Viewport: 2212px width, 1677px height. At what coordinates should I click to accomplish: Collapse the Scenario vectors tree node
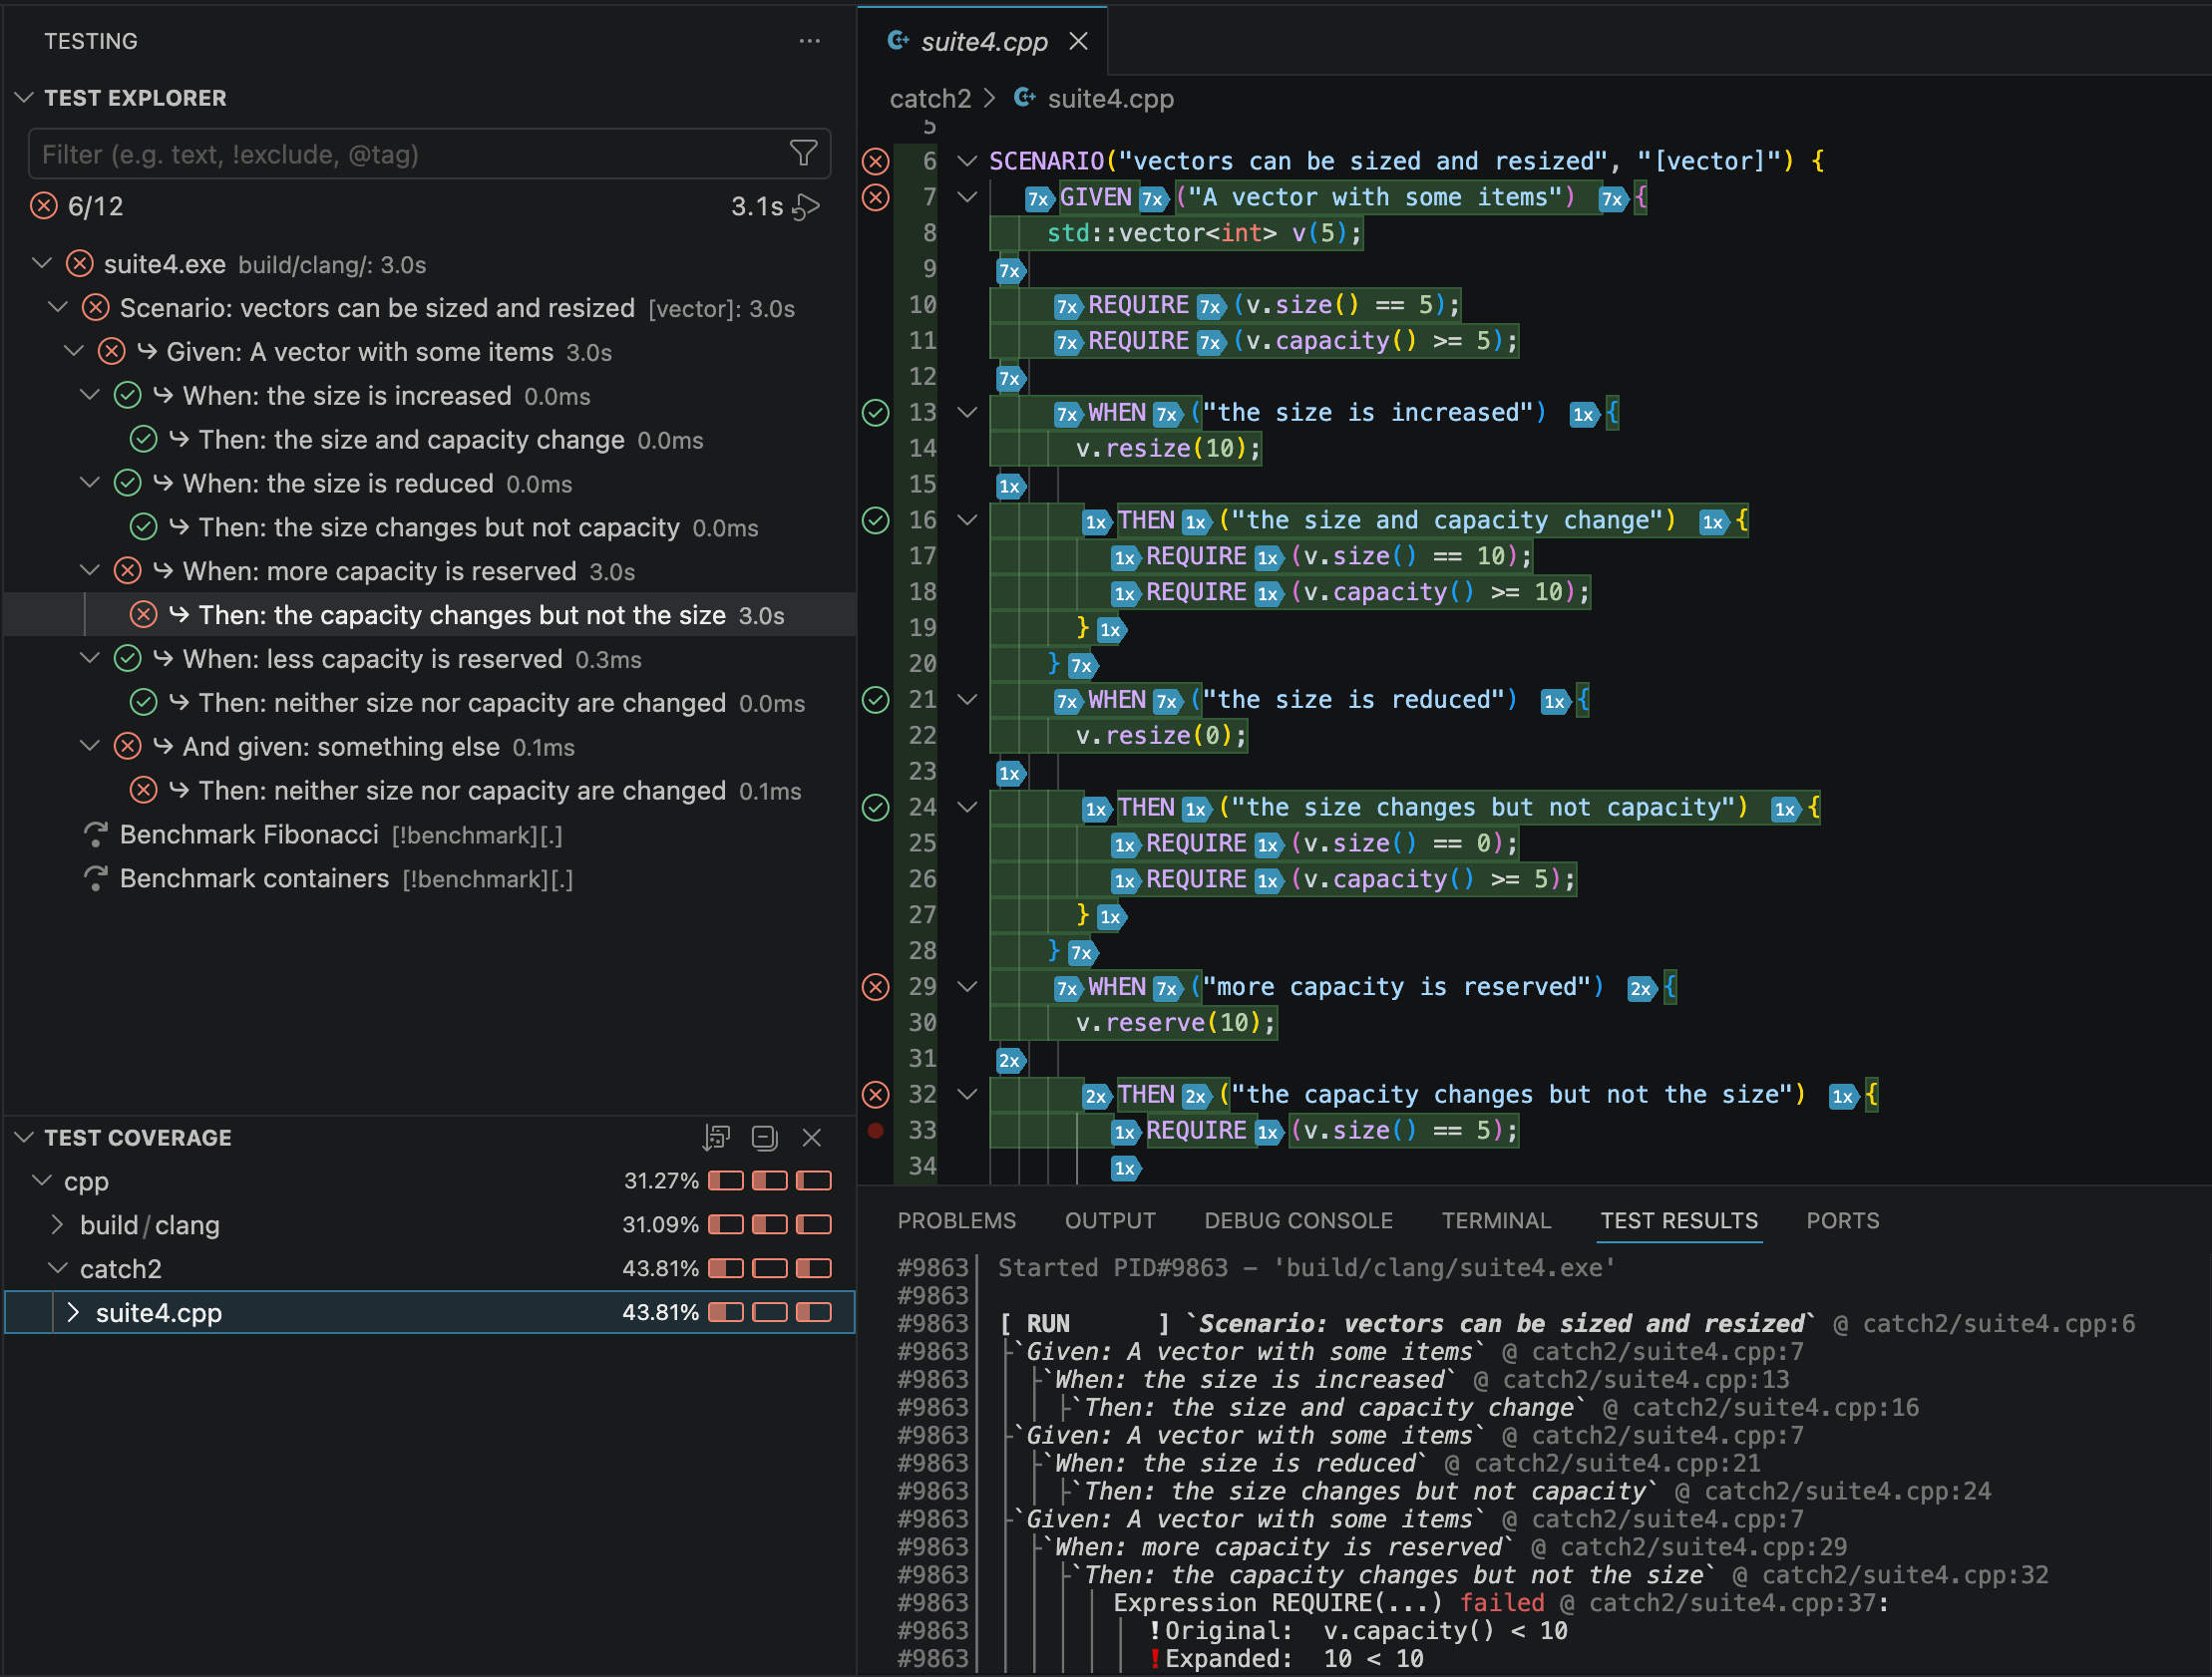[58, 307]
